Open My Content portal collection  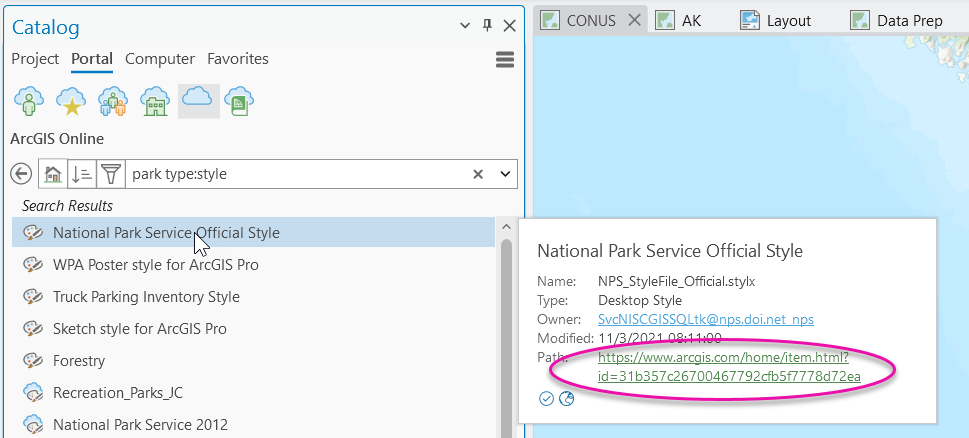(27, 101)
